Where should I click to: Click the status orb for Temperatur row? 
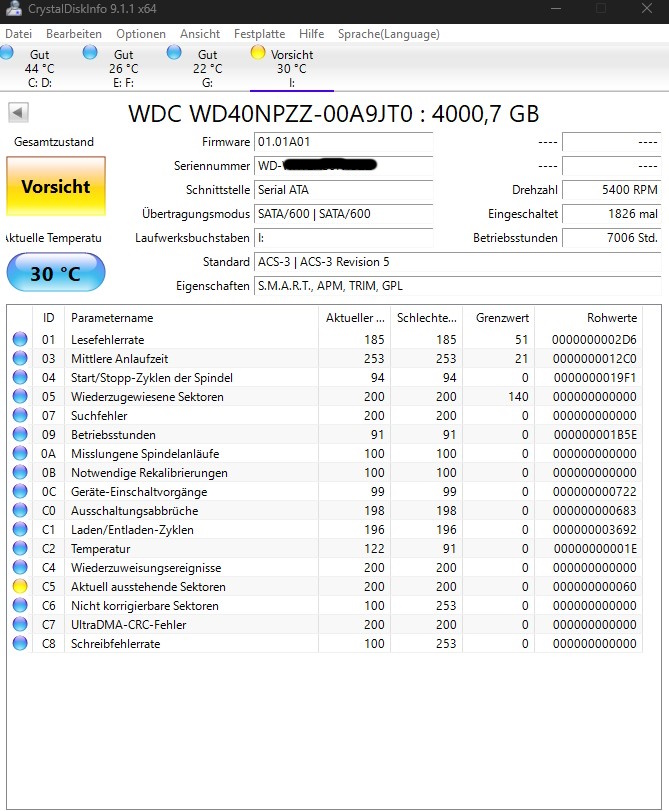click(20, 548)
